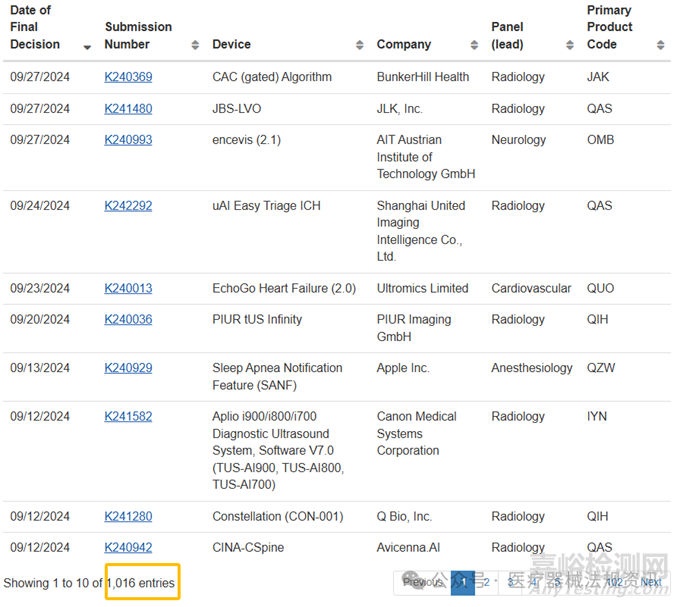
Task: Go to Previous page
Action: (422, 582)
